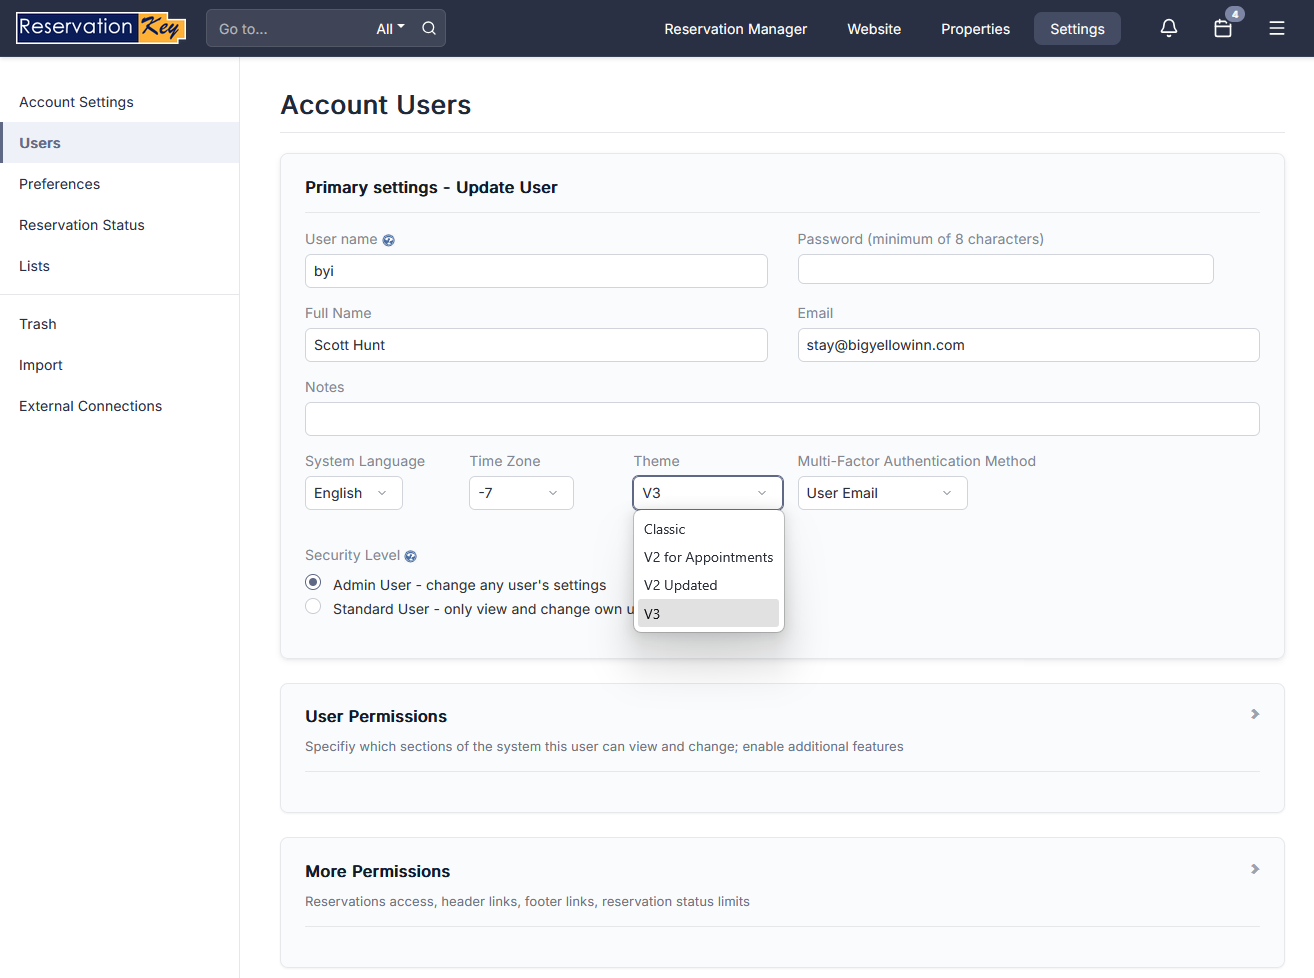Open the notifications bell
This screenshot has height=978, width=1314.
point(1168,28)
